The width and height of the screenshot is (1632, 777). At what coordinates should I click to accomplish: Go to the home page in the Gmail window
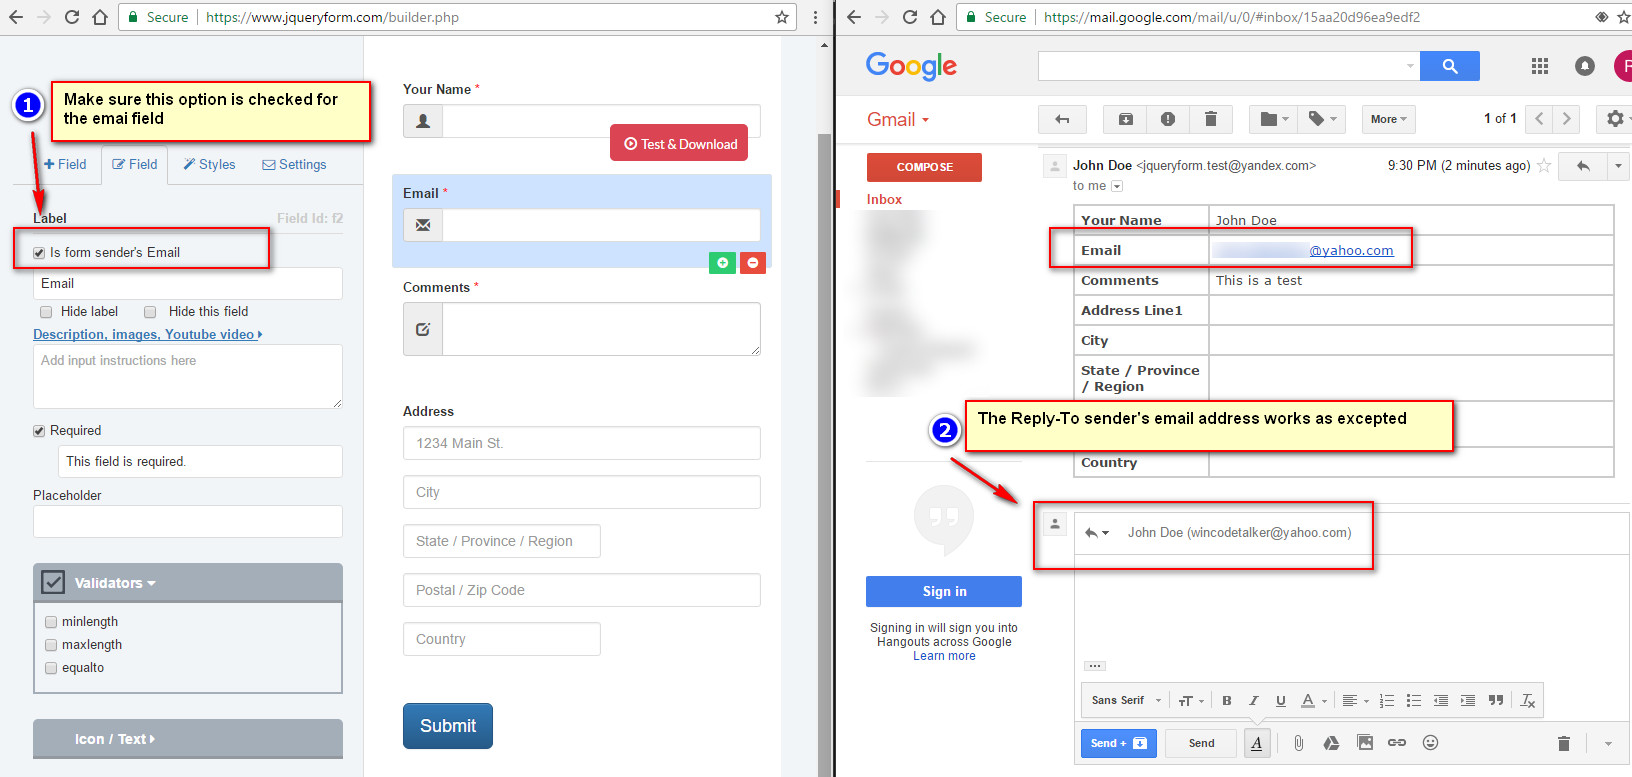tap(938, 17)
